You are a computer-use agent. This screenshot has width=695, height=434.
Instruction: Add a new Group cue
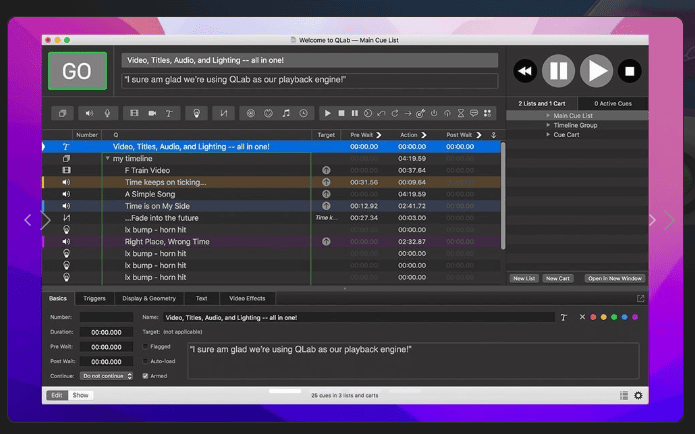click(x=62, y=113)
